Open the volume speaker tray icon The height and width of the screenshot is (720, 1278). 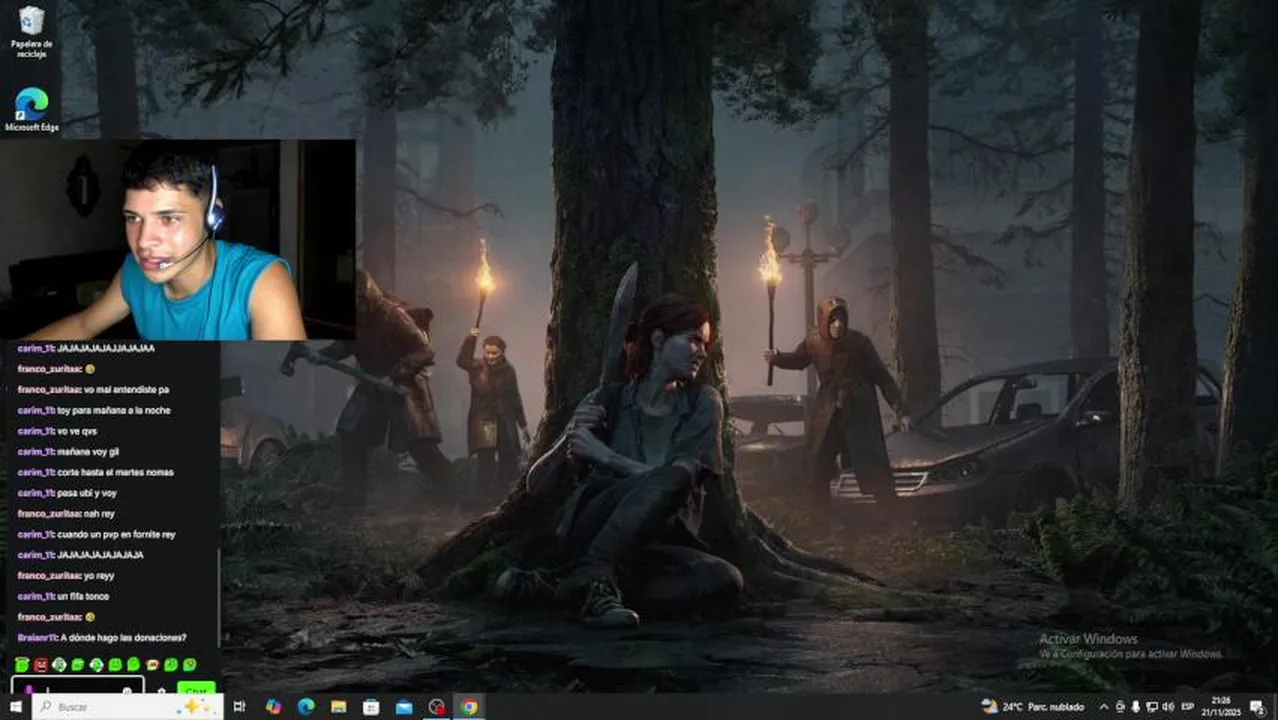click(x=1169, y=707)
